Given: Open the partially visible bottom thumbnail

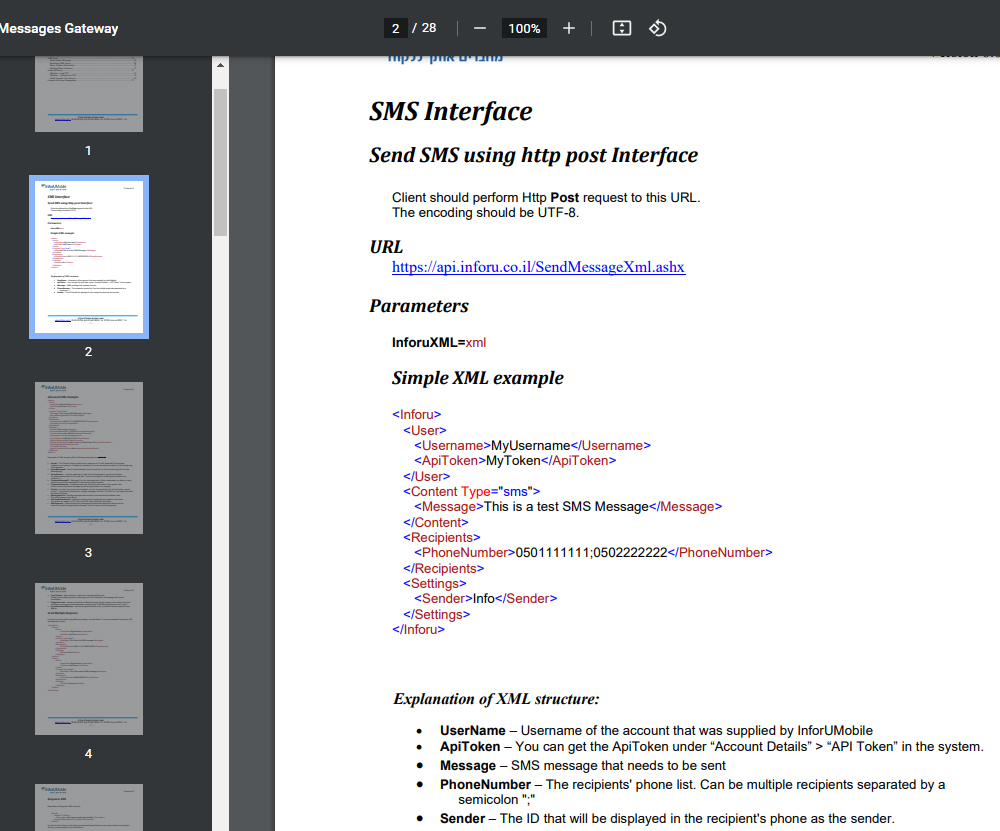Looking at the screenshot, I should [89, 807].
